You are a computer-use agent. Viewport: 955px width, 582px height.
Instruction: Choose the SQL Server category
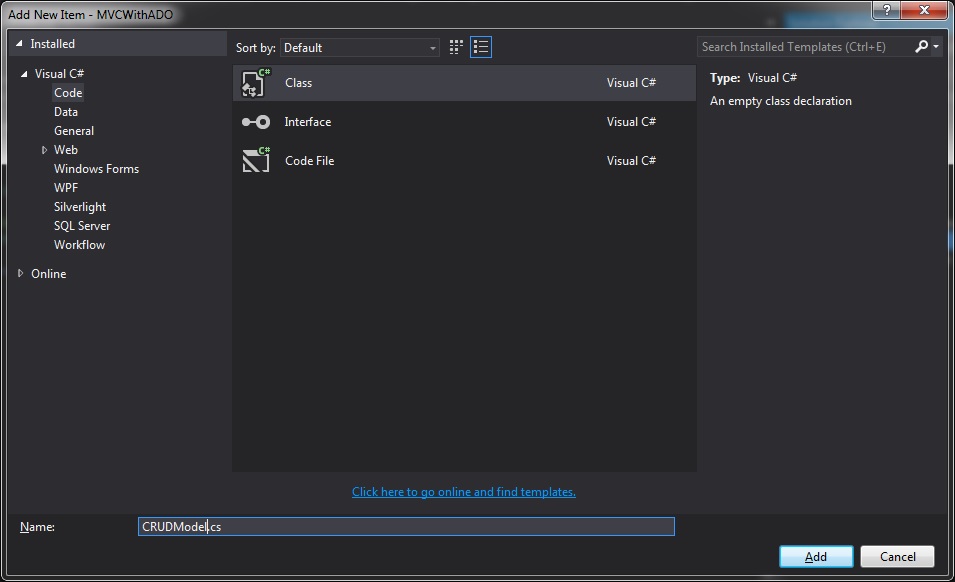[82, 226]
